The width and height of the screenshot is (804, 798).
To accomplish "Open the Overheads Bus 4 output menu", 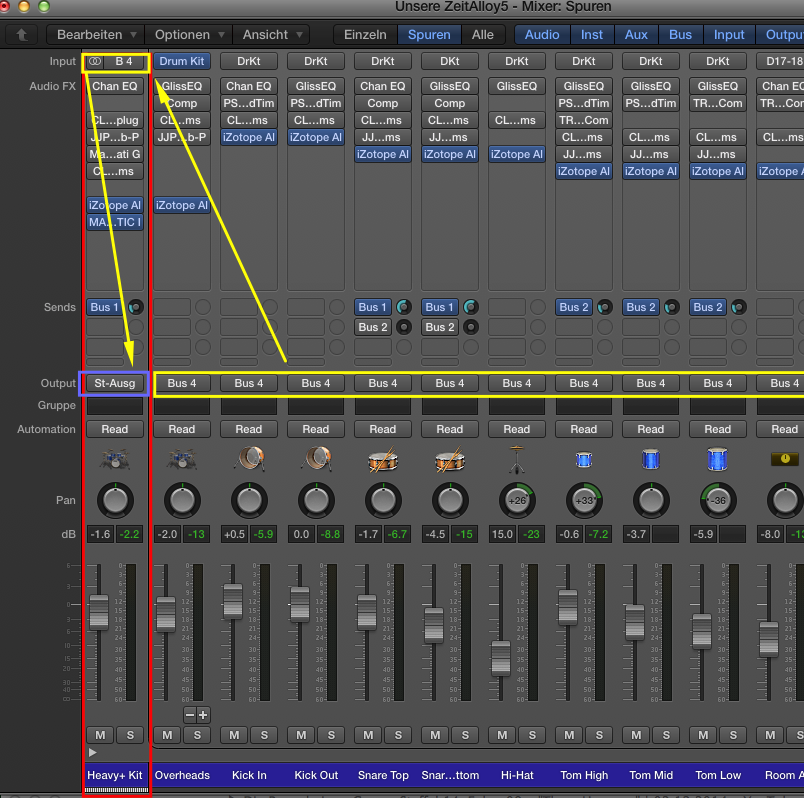I will (182, 383).
